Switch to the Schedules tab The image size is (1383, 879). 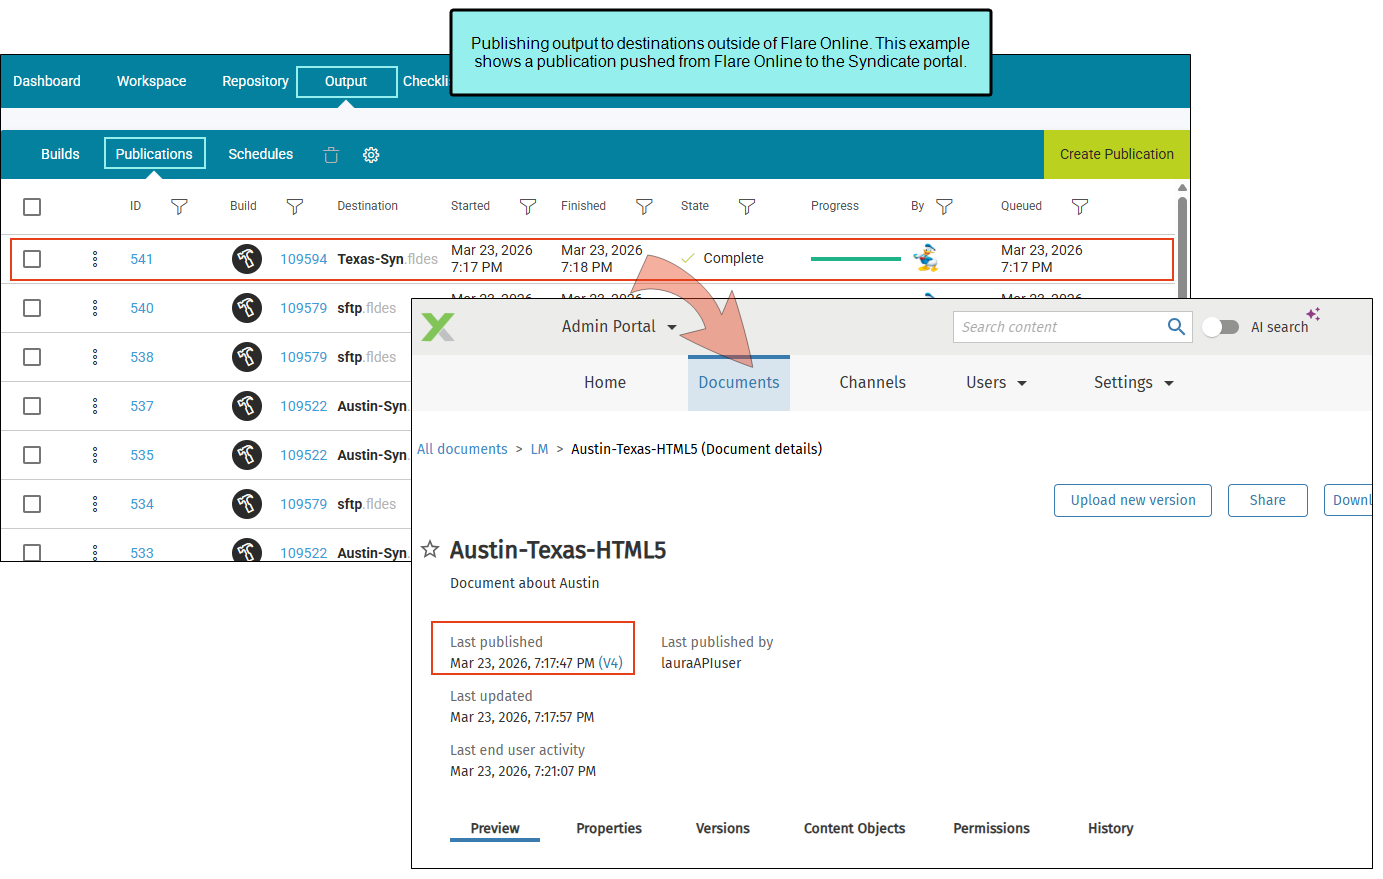[260, 154]
